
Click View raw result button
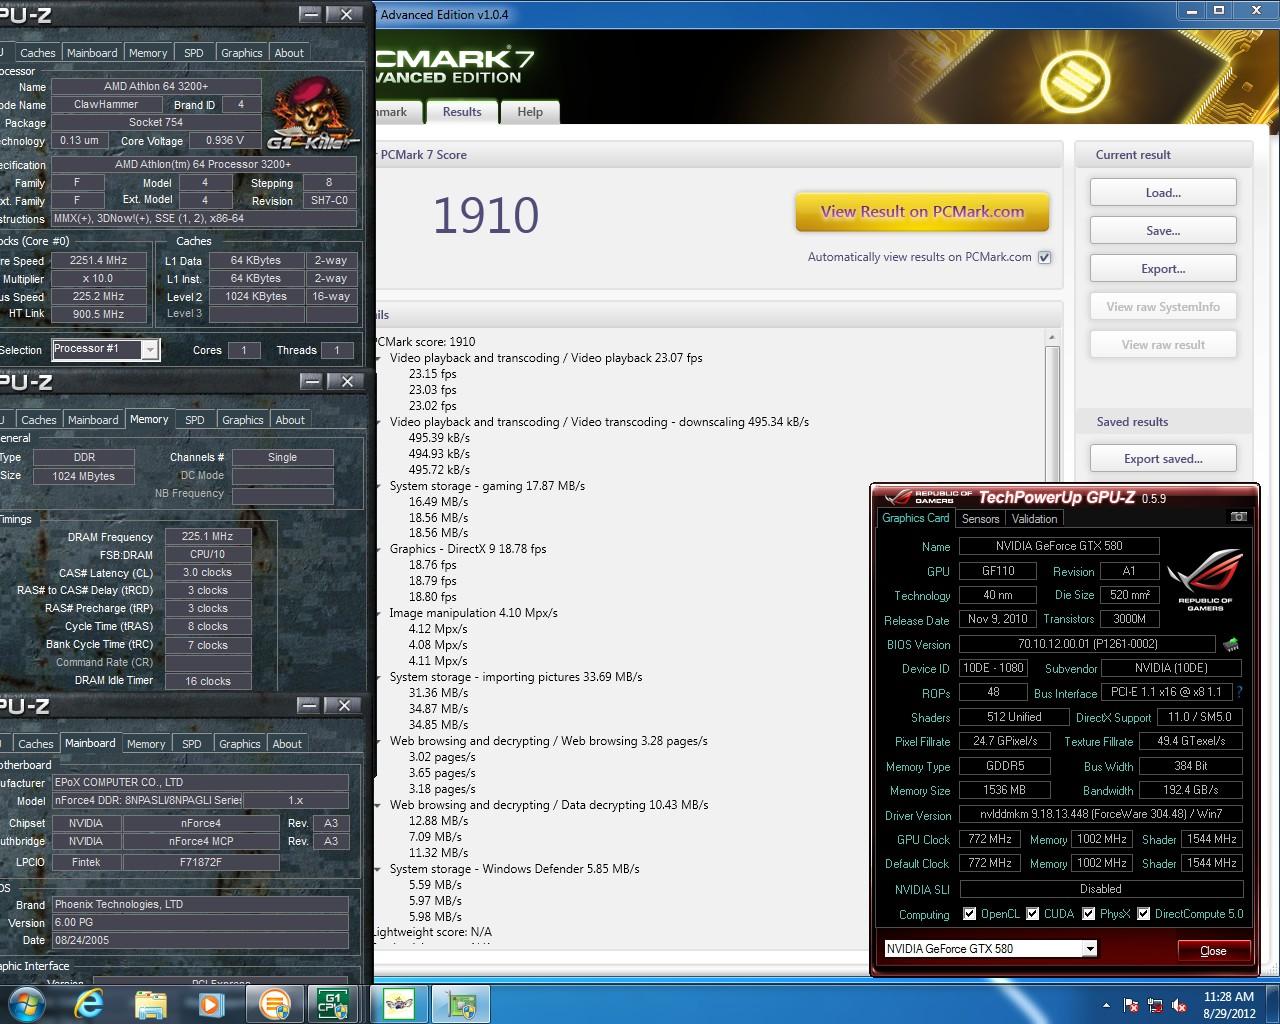[1163, 345]
